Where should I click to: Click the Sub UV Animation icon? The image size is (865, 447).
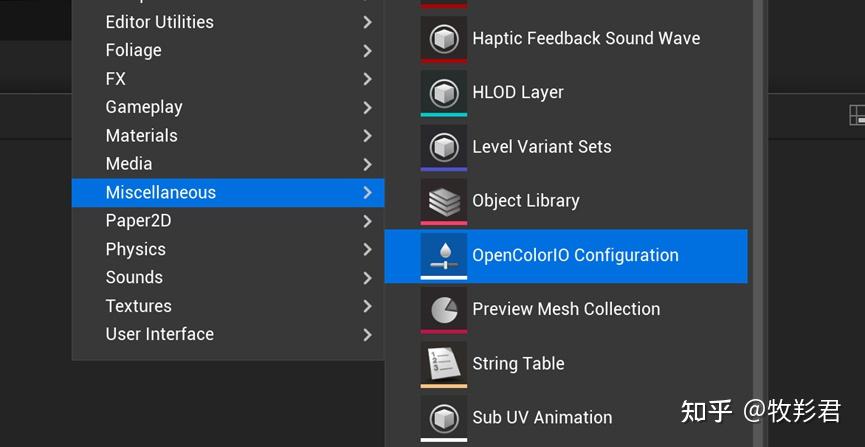point(443,417)
